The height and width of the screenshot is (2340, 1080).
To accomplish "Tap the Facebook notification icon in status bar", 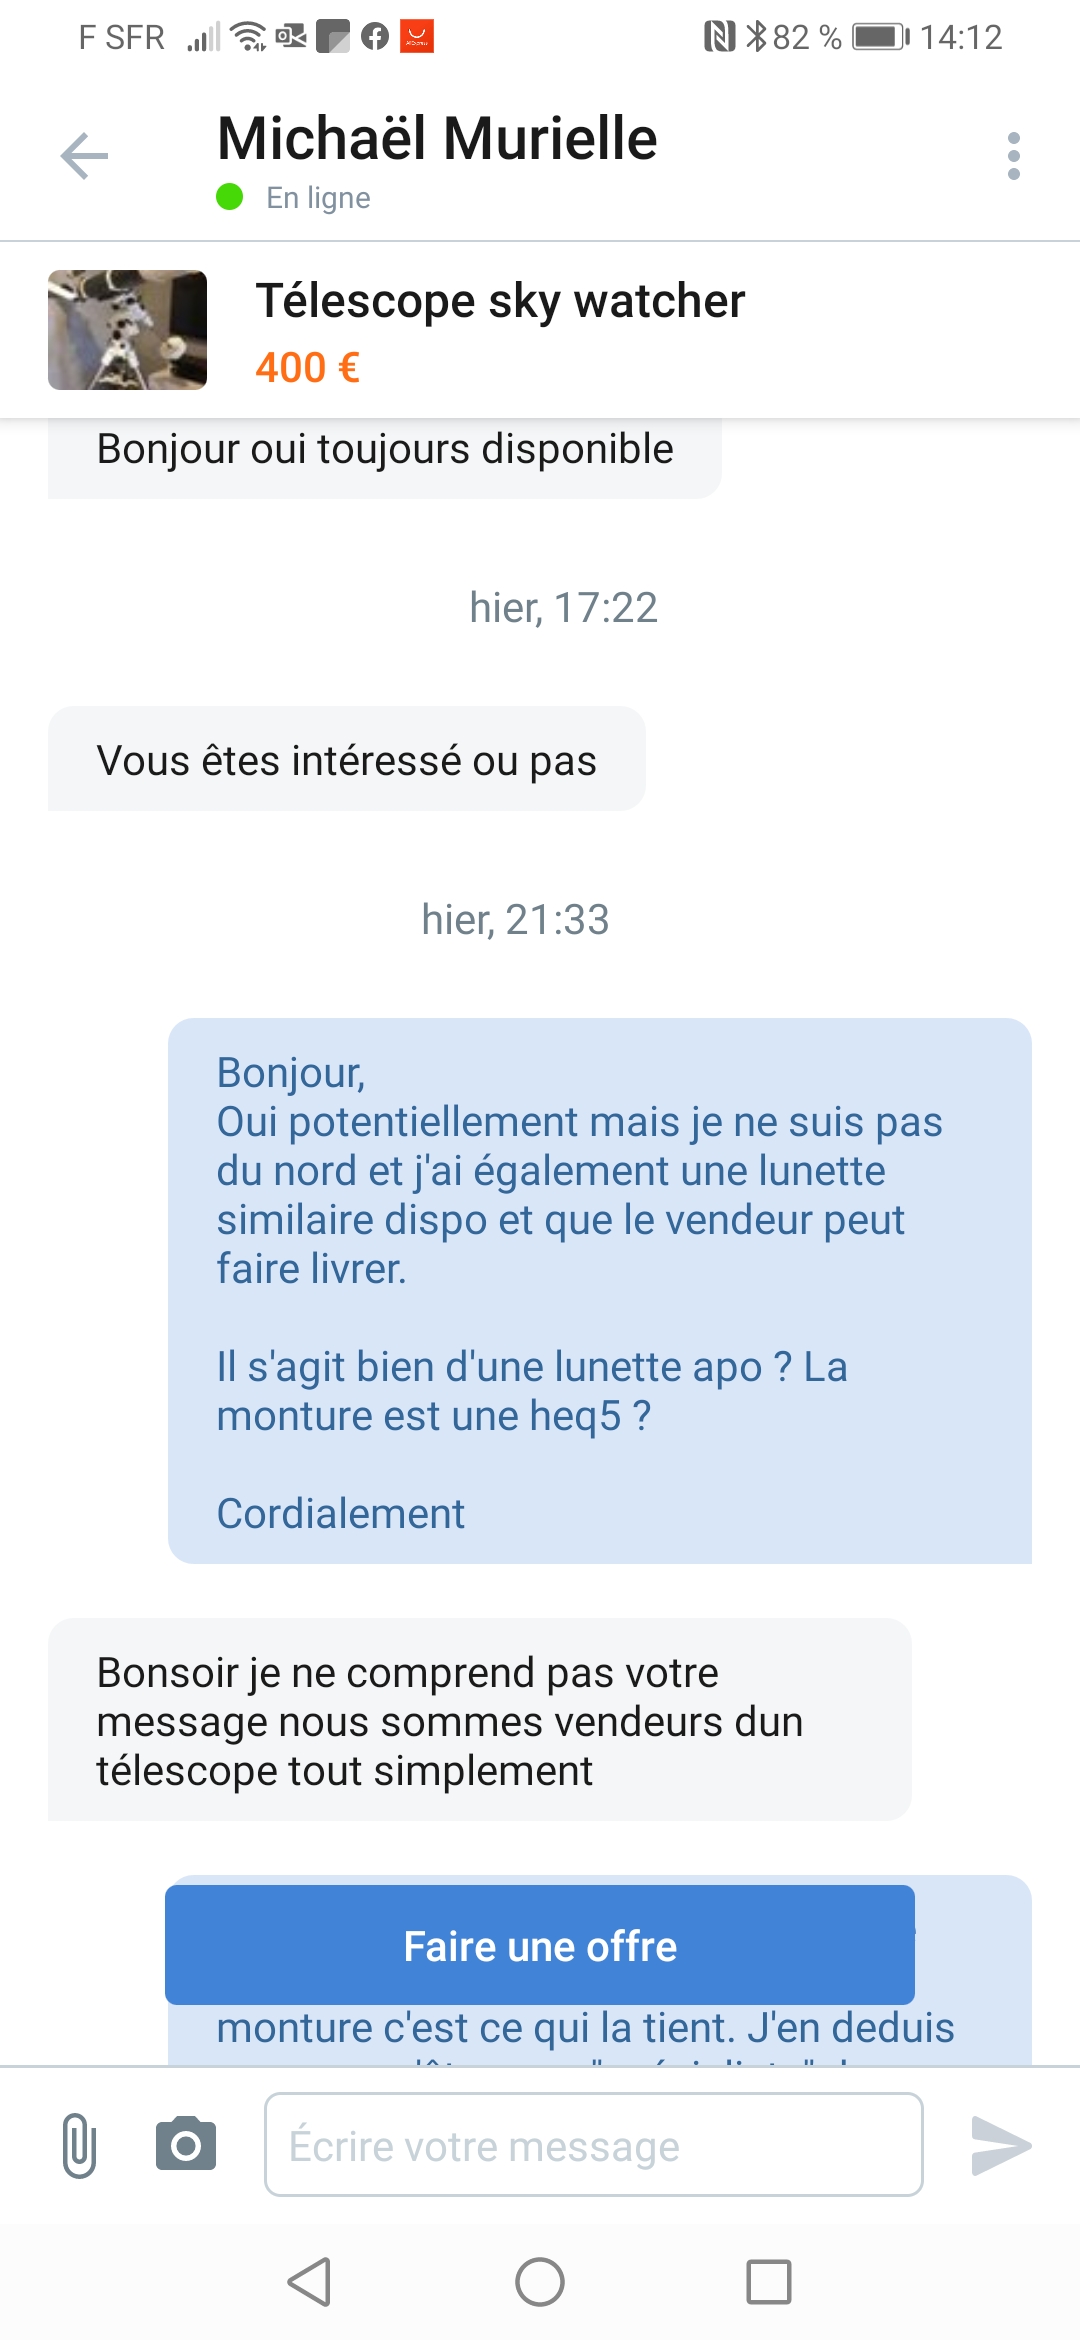I will point(375,37).
